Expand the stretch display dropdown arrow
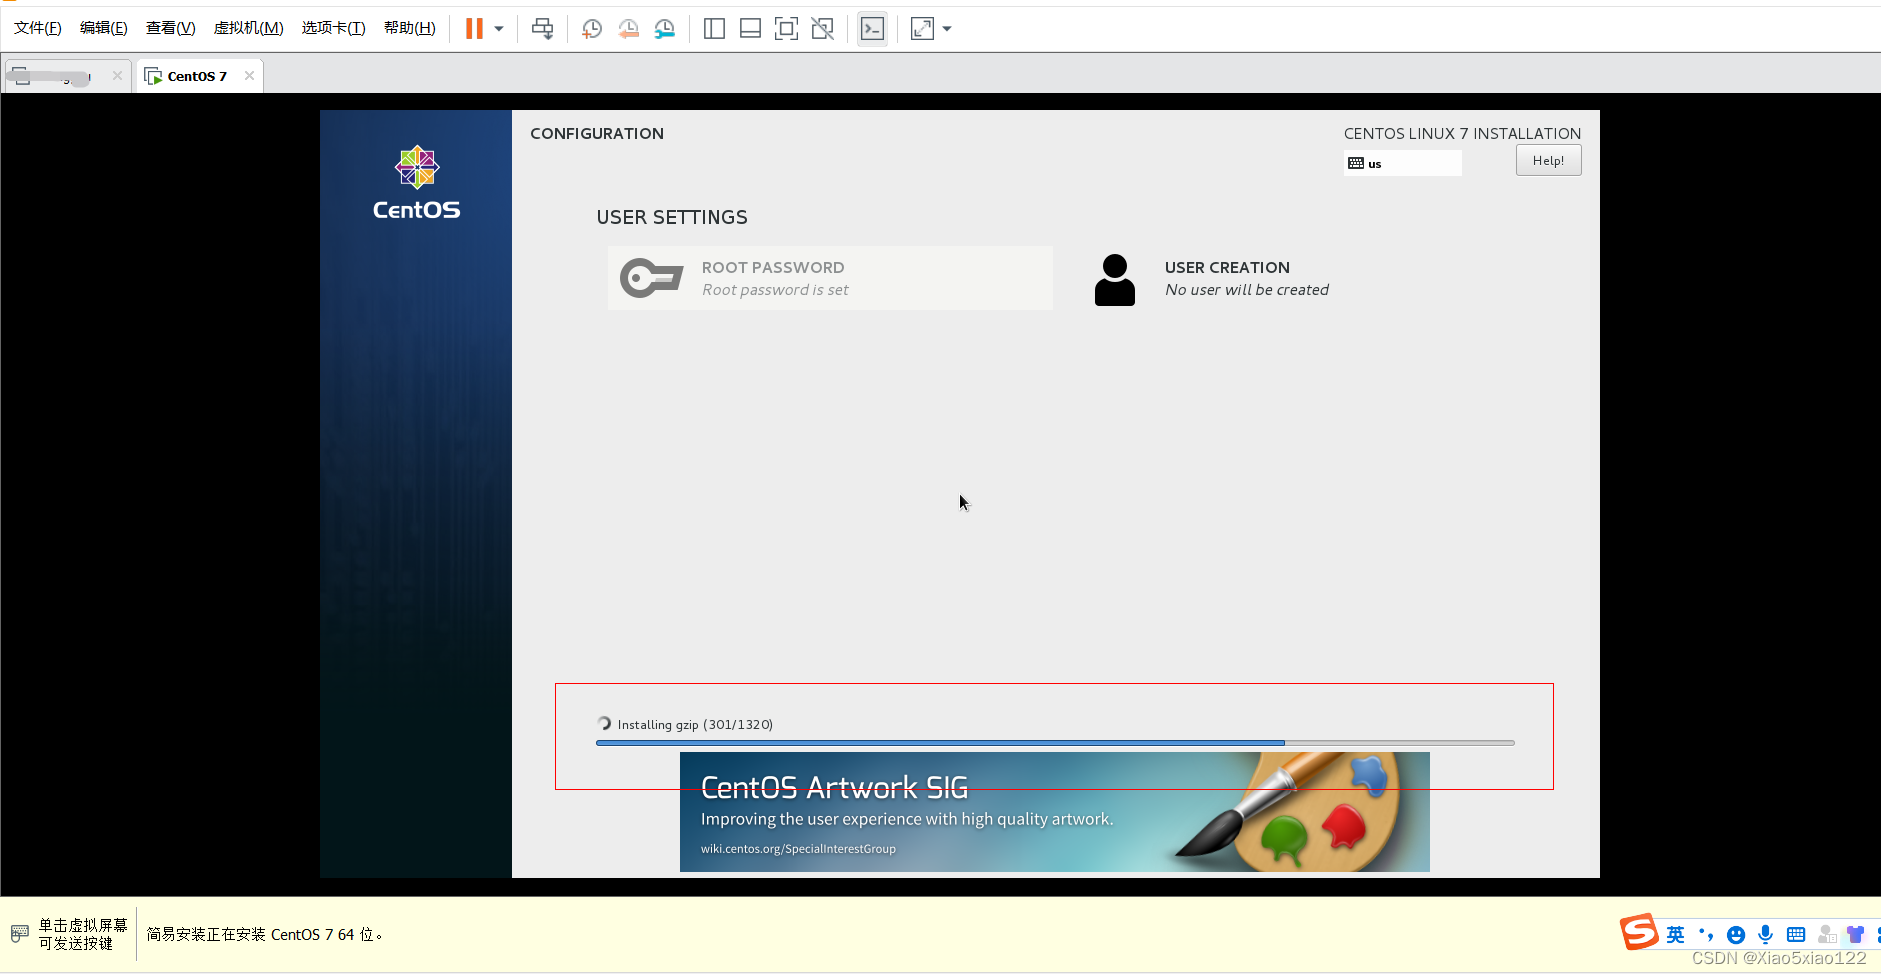Screen dimensions: 1881x974 947,29
